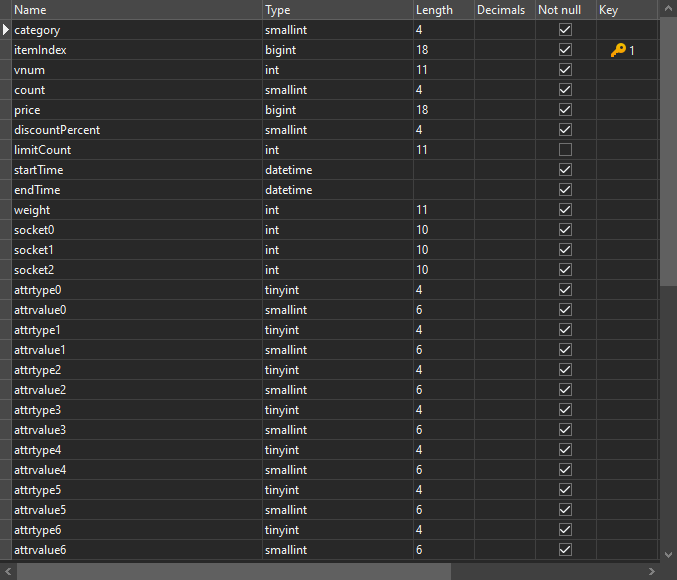Toggle Not null checkbox for price
This screenshot has width=677, height=580.
point(565,110)
